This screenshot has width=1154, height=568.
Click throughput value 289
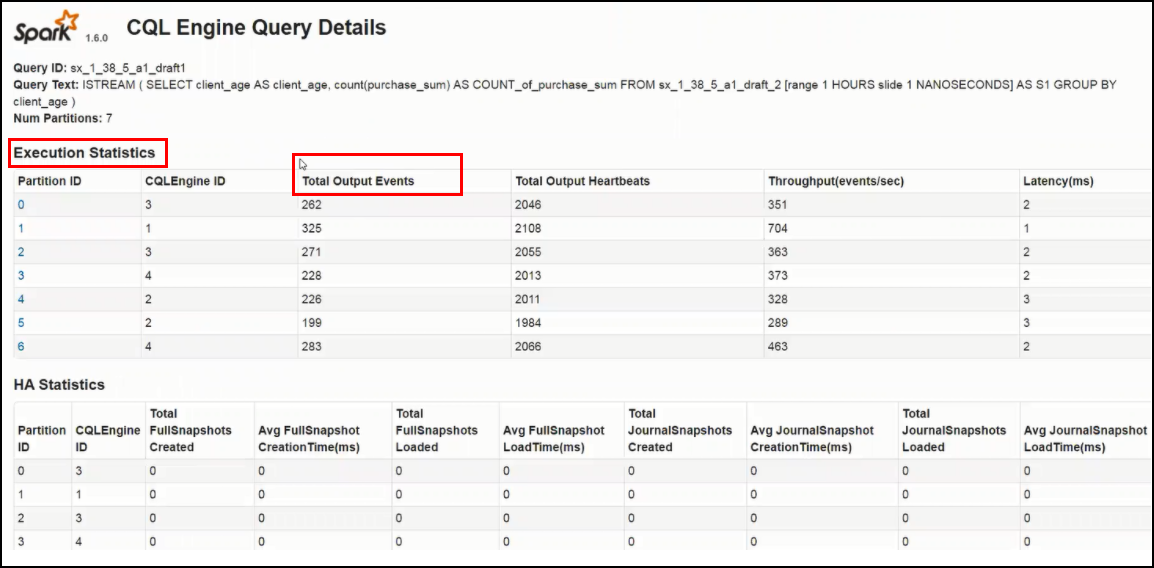[x=778, y=322]
